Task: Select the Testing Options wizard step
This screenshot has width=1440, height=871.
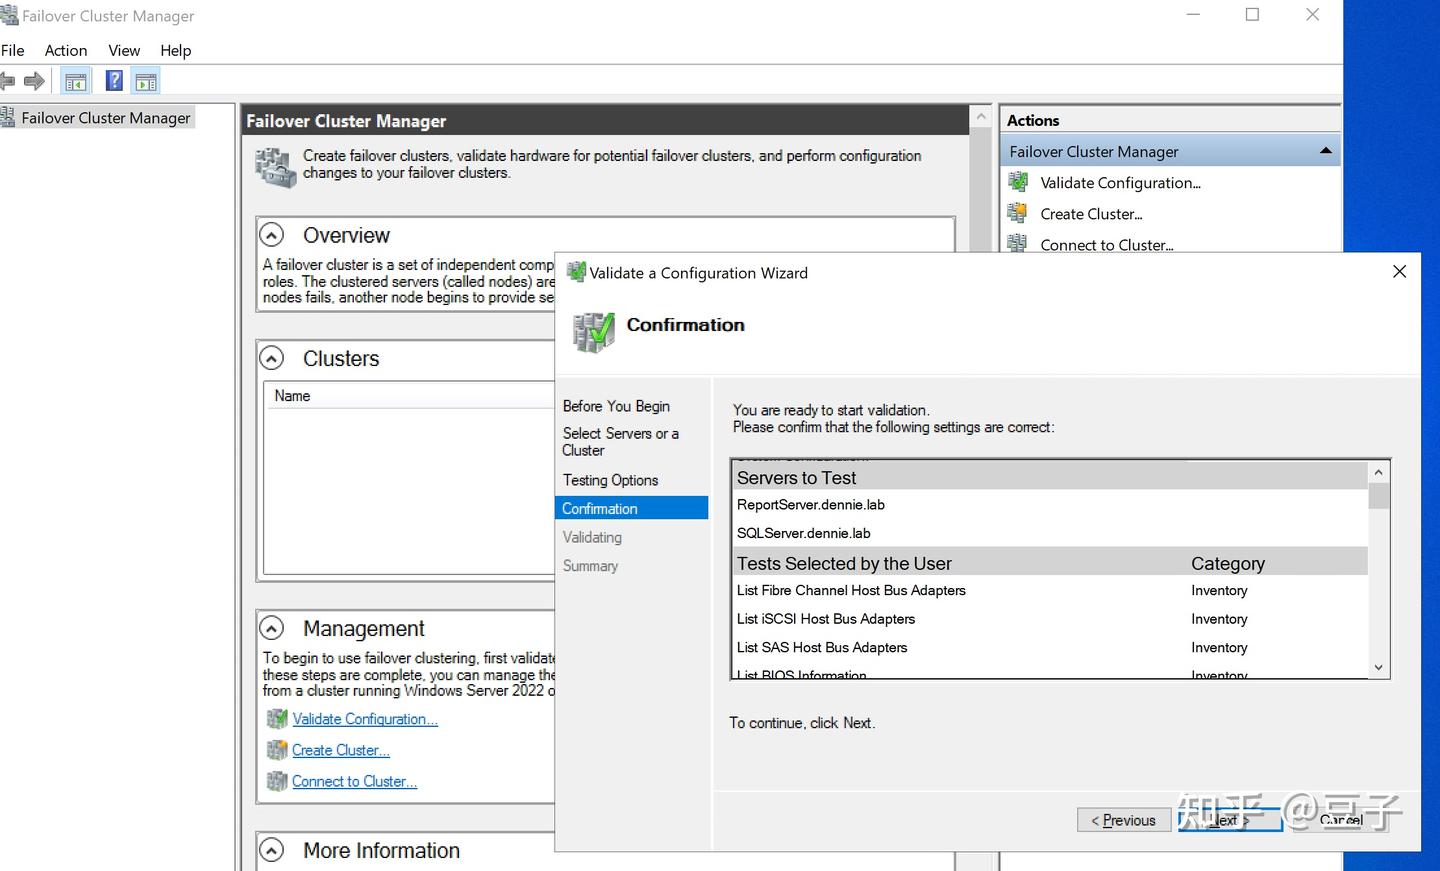Action: [x=610, y=480]
